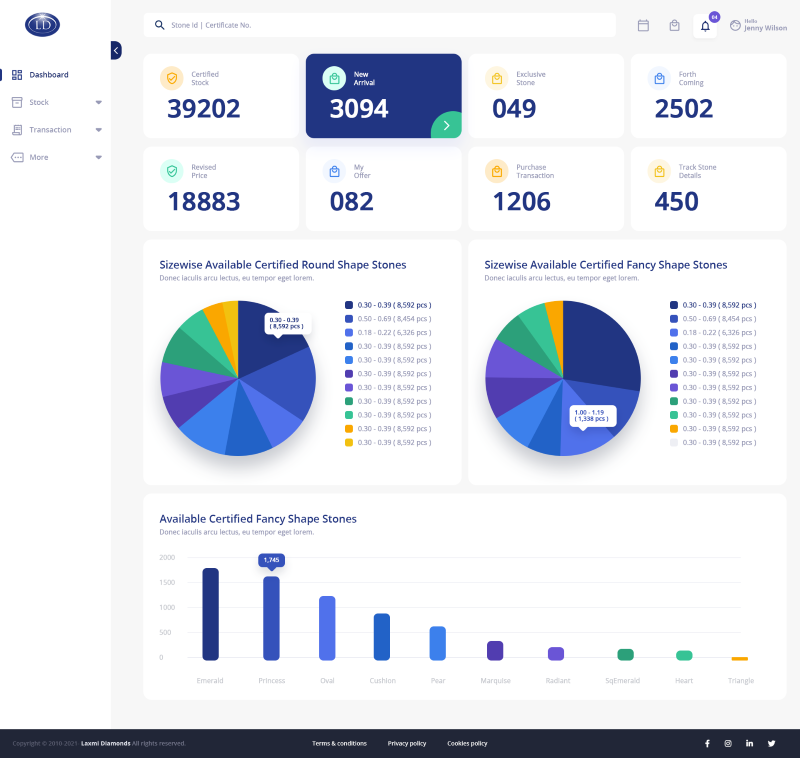Expand the More menu dropdown arrow
This screenshot has height=758, width=800.
coord(98,157)
